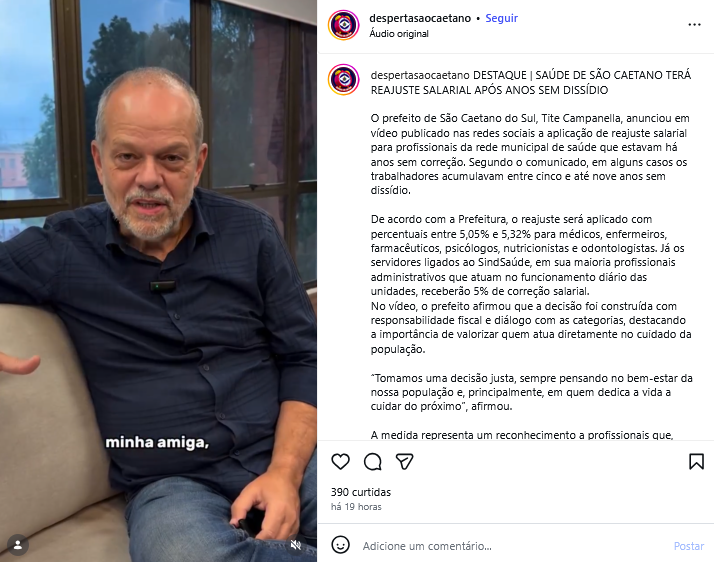Unmute the video using the speaker icon
The width and height of the screenshot is (714, 562).
click(296, 545)
